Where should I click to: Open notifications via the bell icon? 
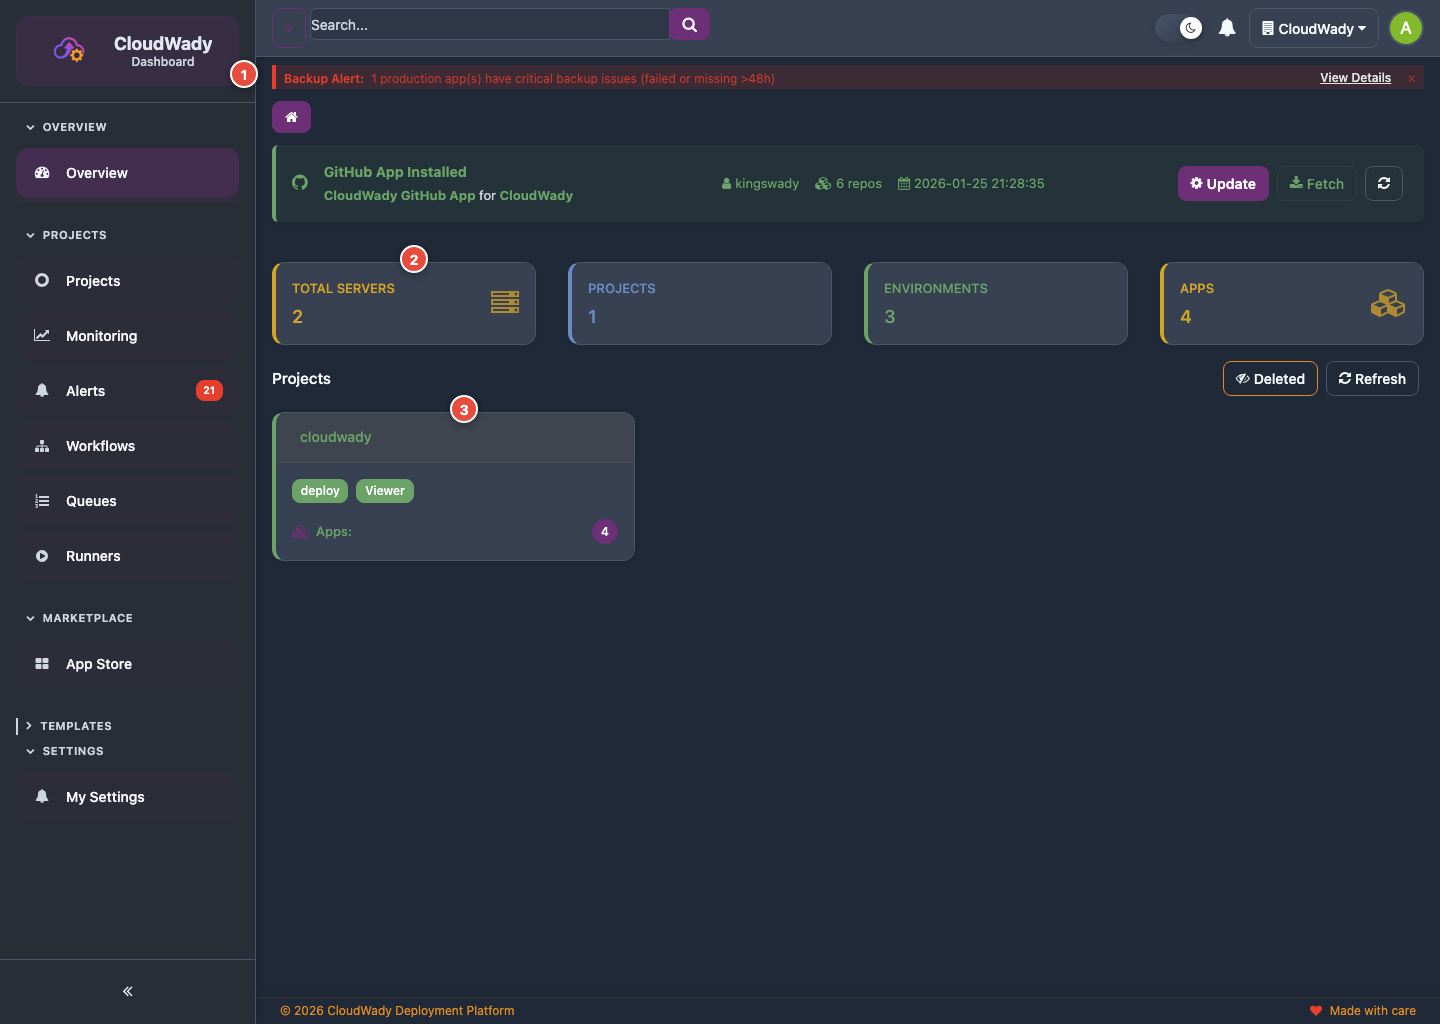point(1227,27)
